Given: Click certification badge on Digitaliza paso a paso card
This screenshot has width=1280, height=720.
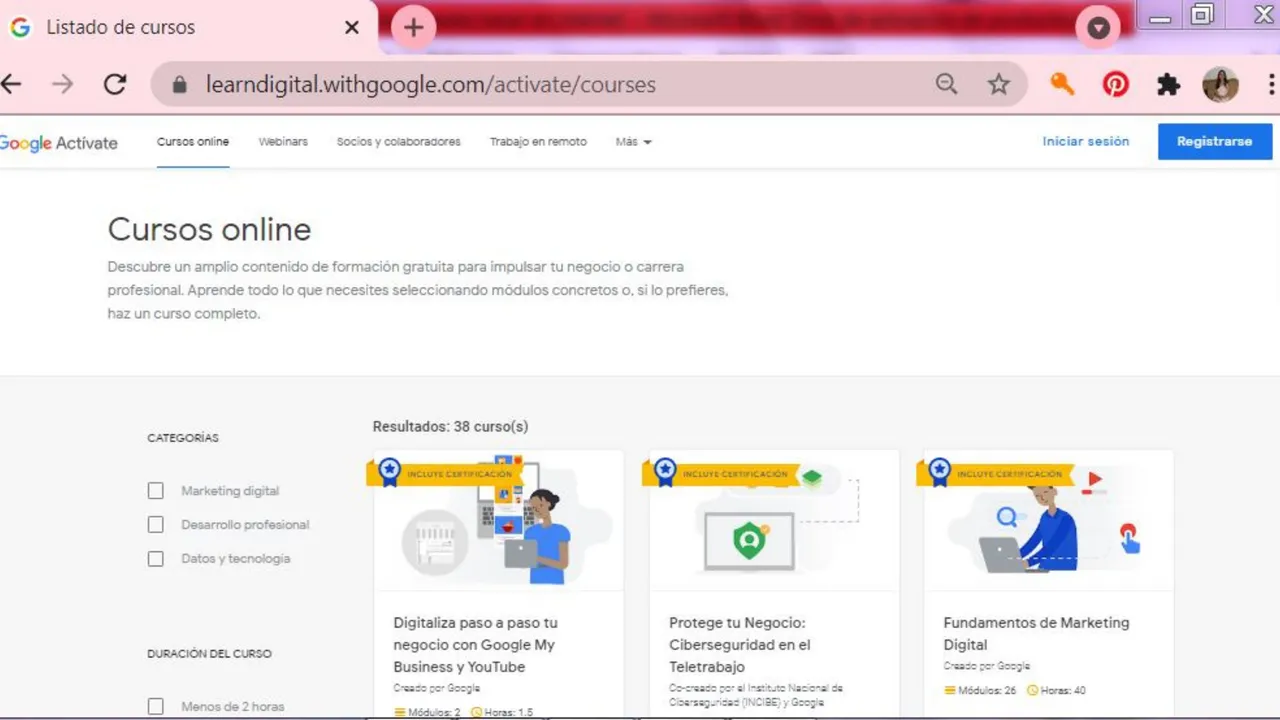Looking at the screenshot, I should pos(447,472).
